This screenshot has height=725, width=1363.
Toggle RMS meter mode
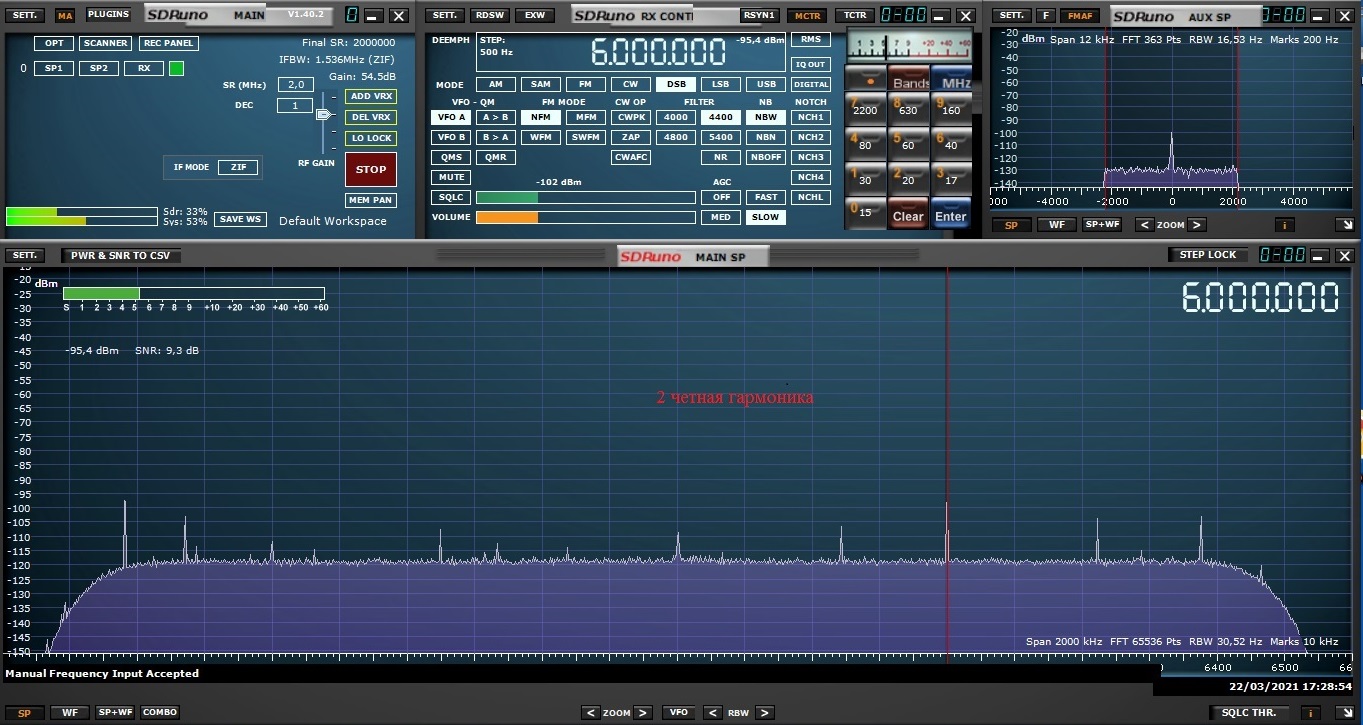point(811,39)
